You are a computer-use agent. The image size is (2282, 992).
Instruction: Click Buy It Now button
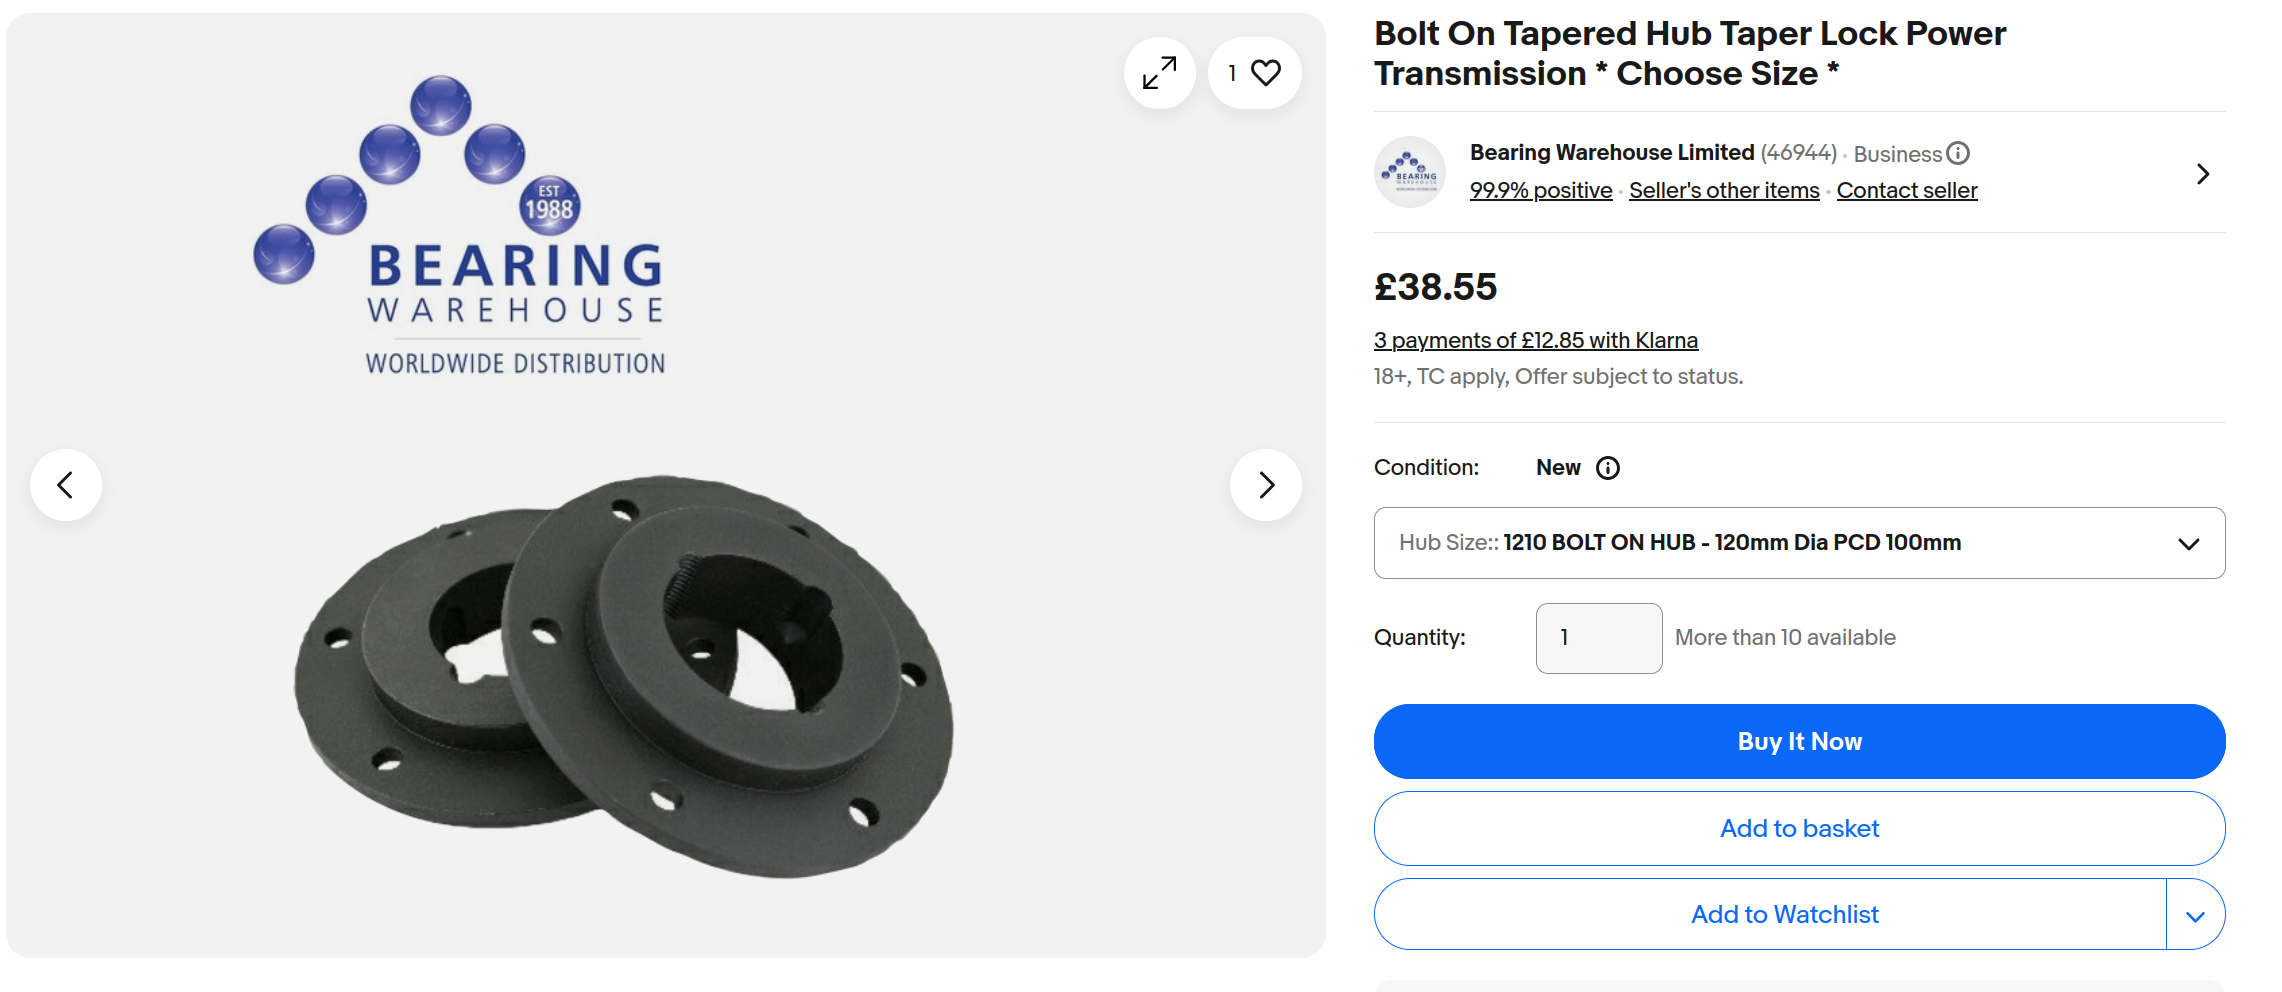pos(1799,742)
